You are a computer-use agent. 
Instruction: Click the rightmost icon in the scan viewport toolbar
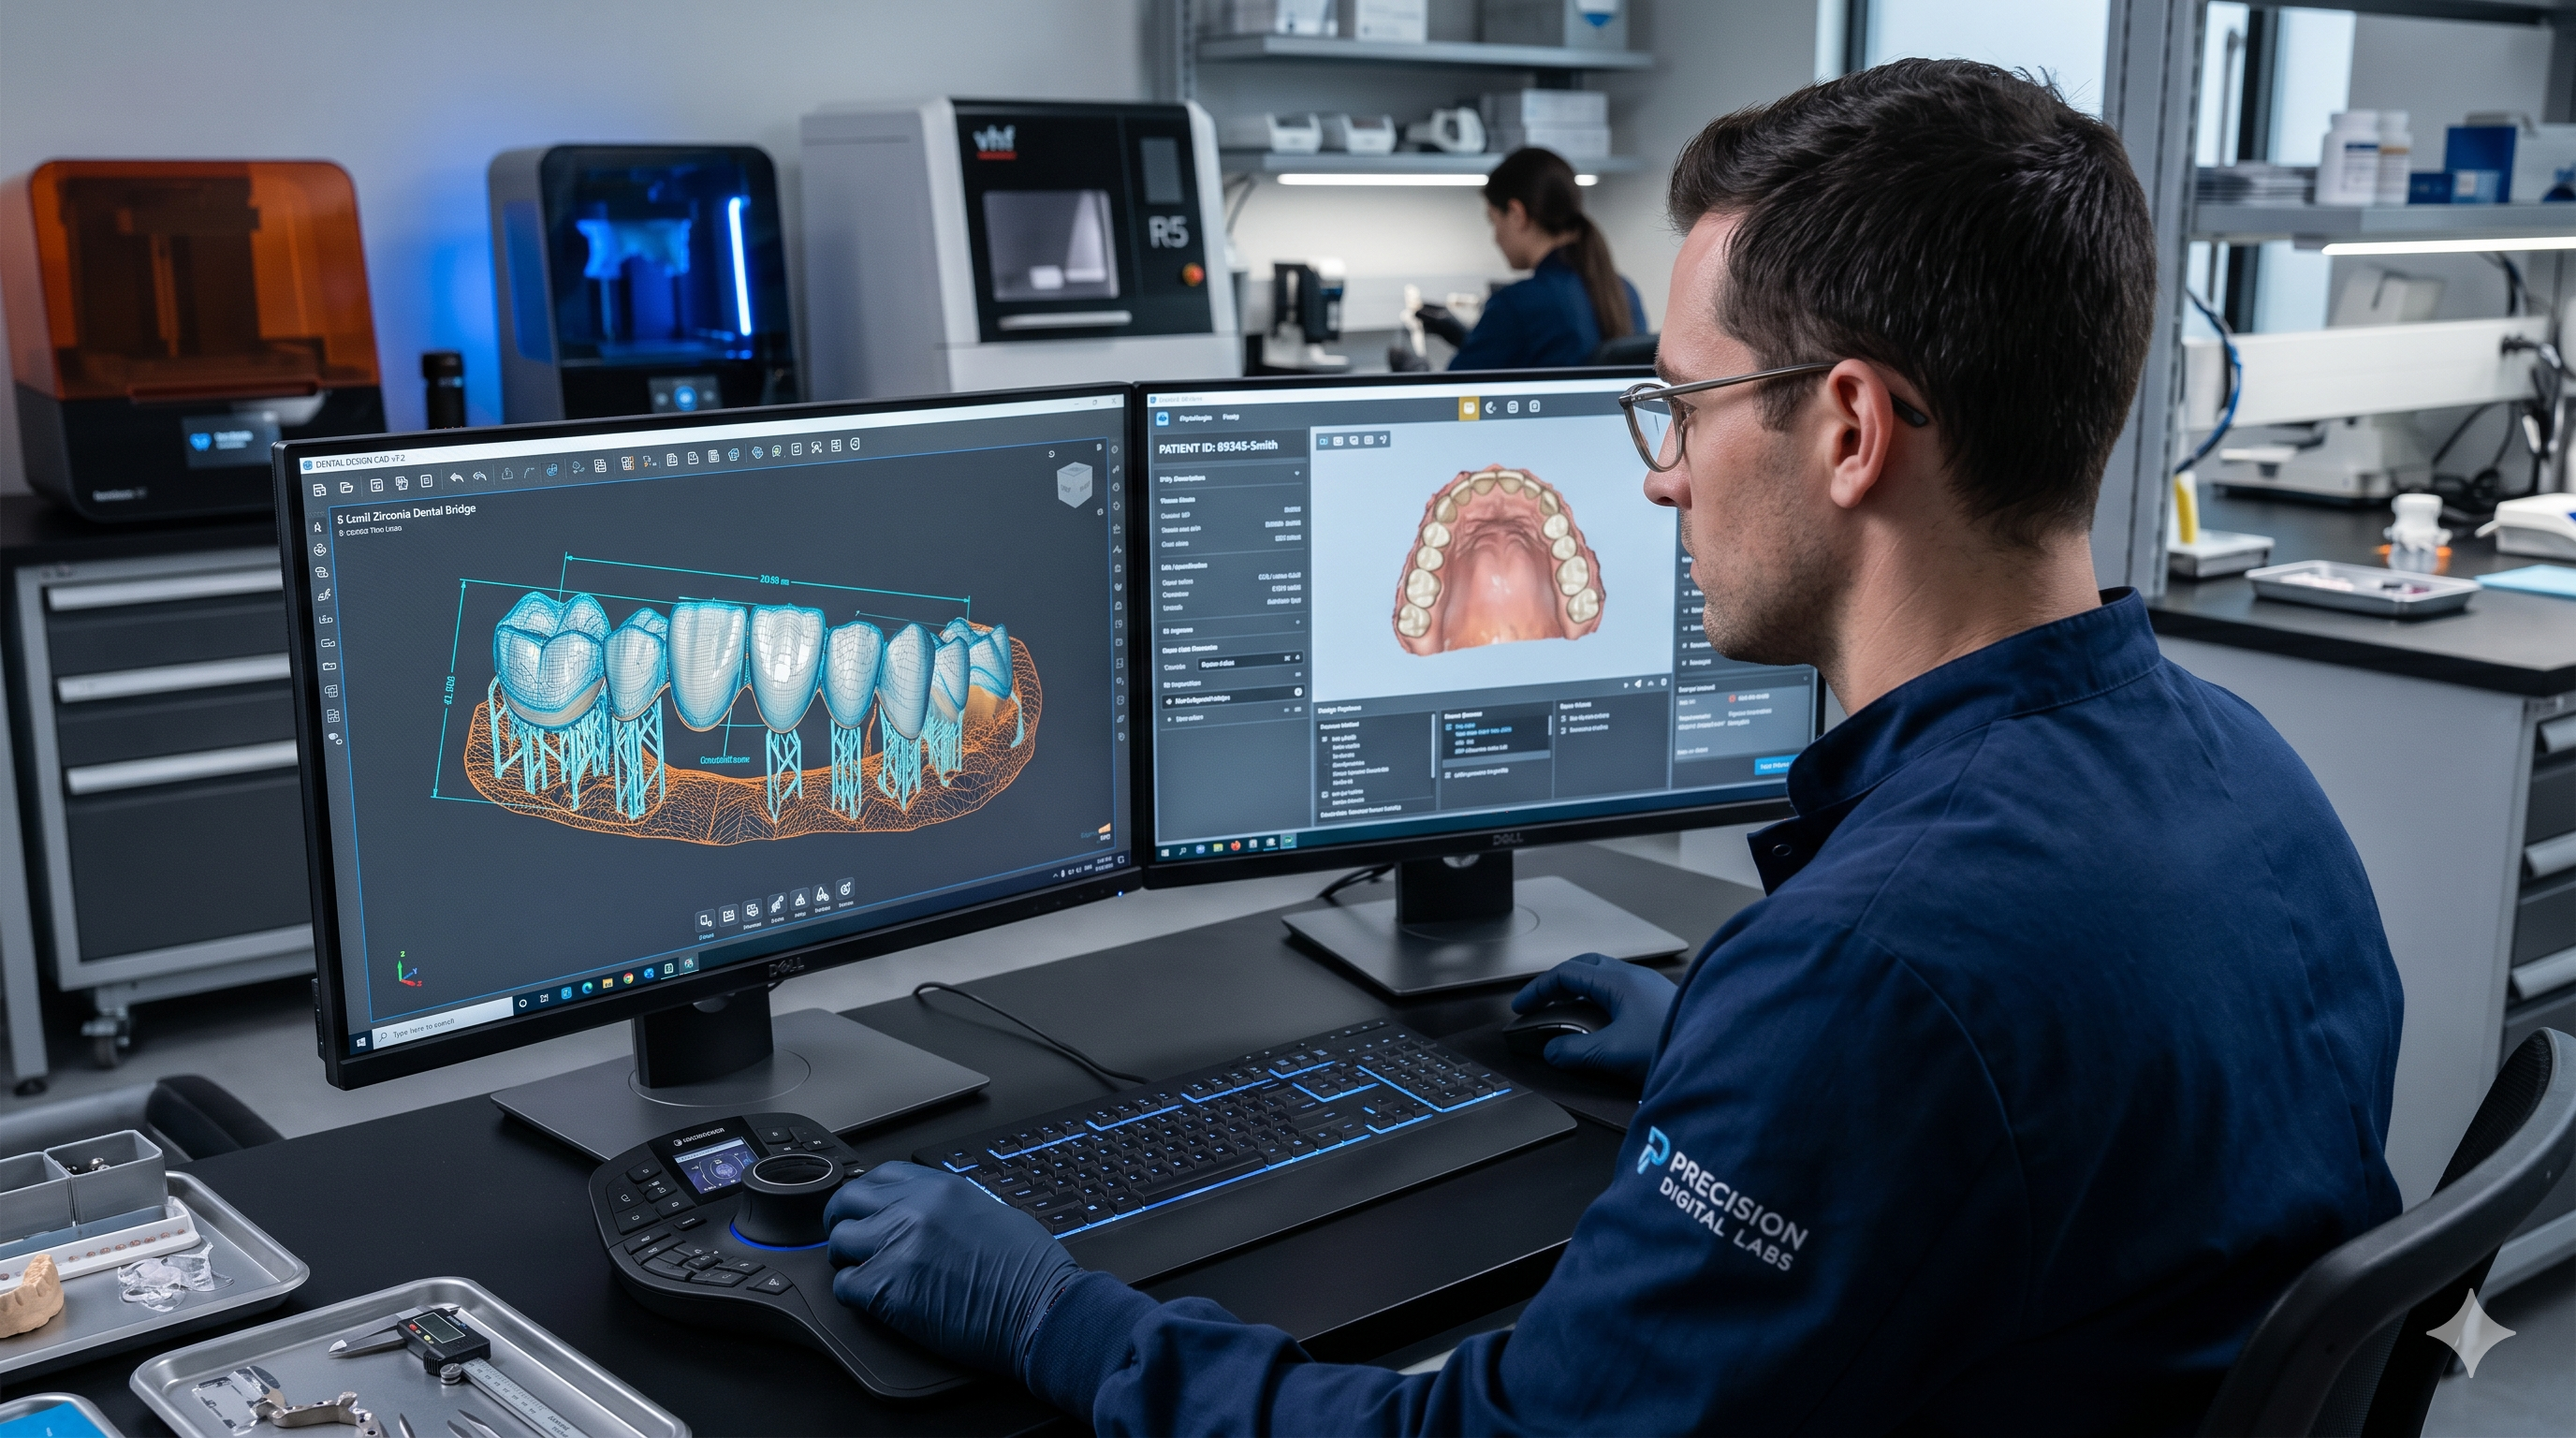[x=1384, y=439]
